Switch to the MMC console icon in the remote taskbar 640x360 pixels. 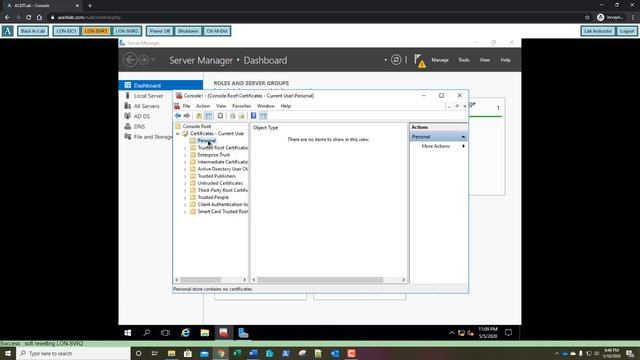[224, 333]
